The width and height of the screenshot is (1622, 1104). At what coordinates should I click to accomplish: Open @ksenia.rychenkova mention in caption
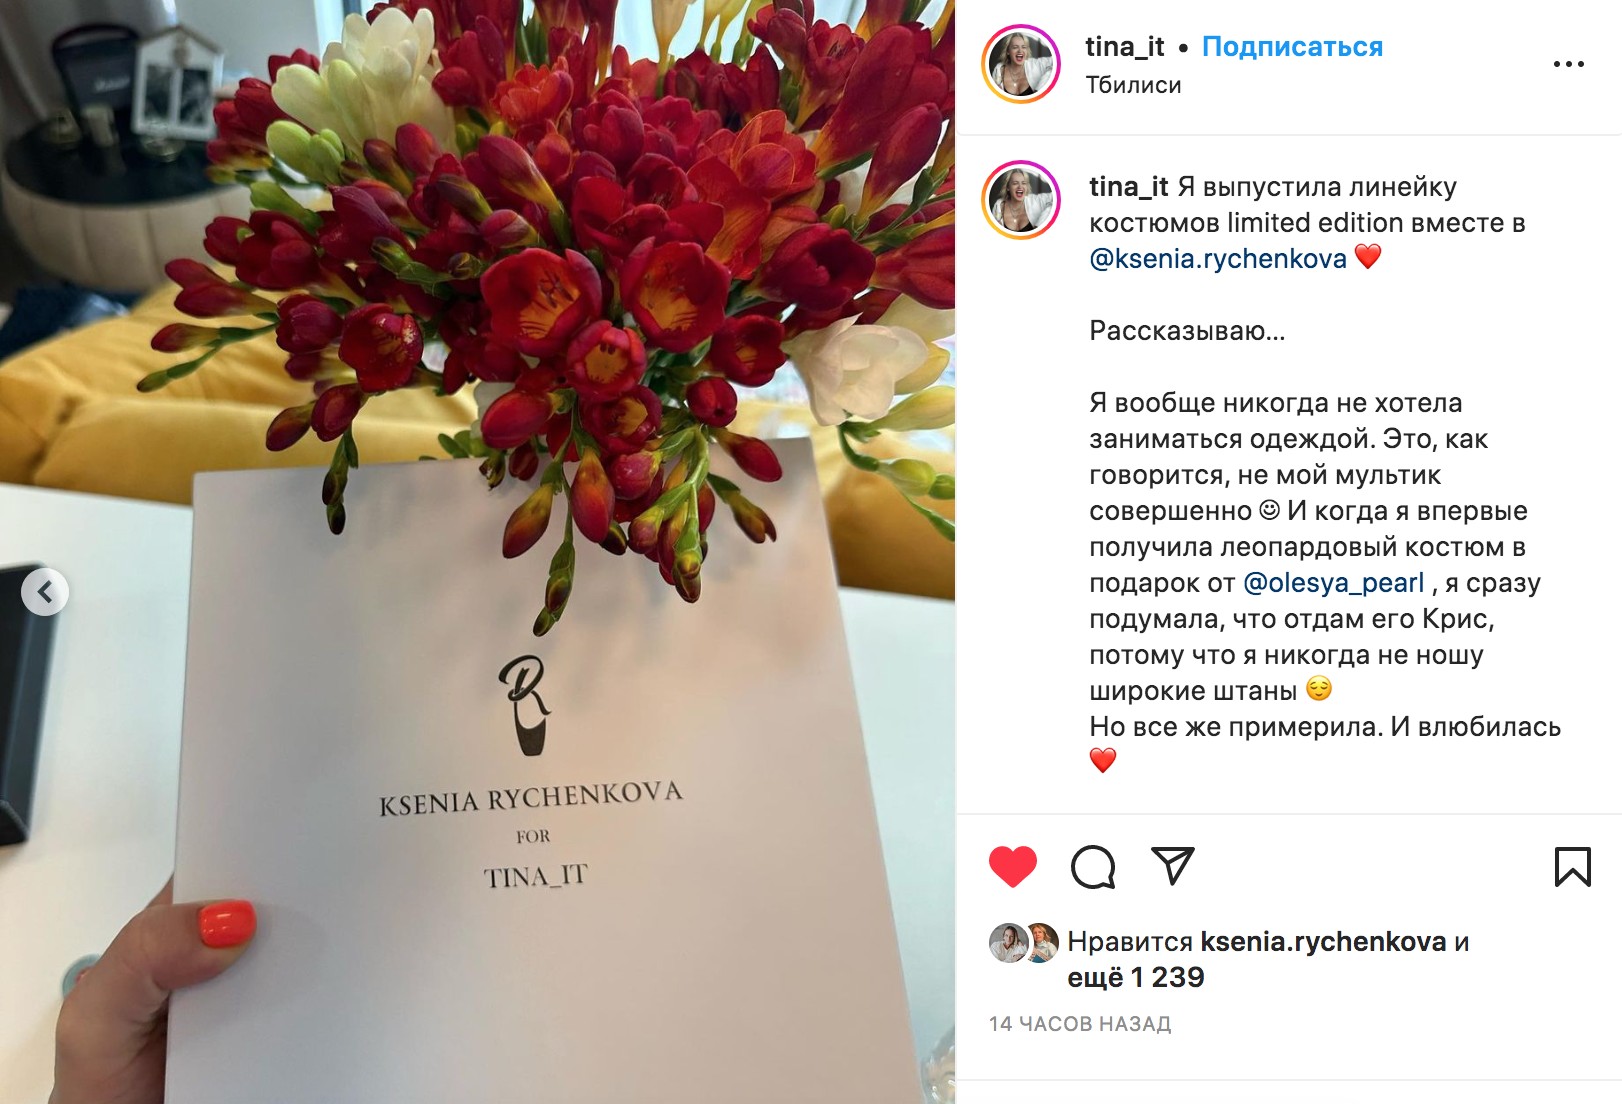tap(1218, 259)
